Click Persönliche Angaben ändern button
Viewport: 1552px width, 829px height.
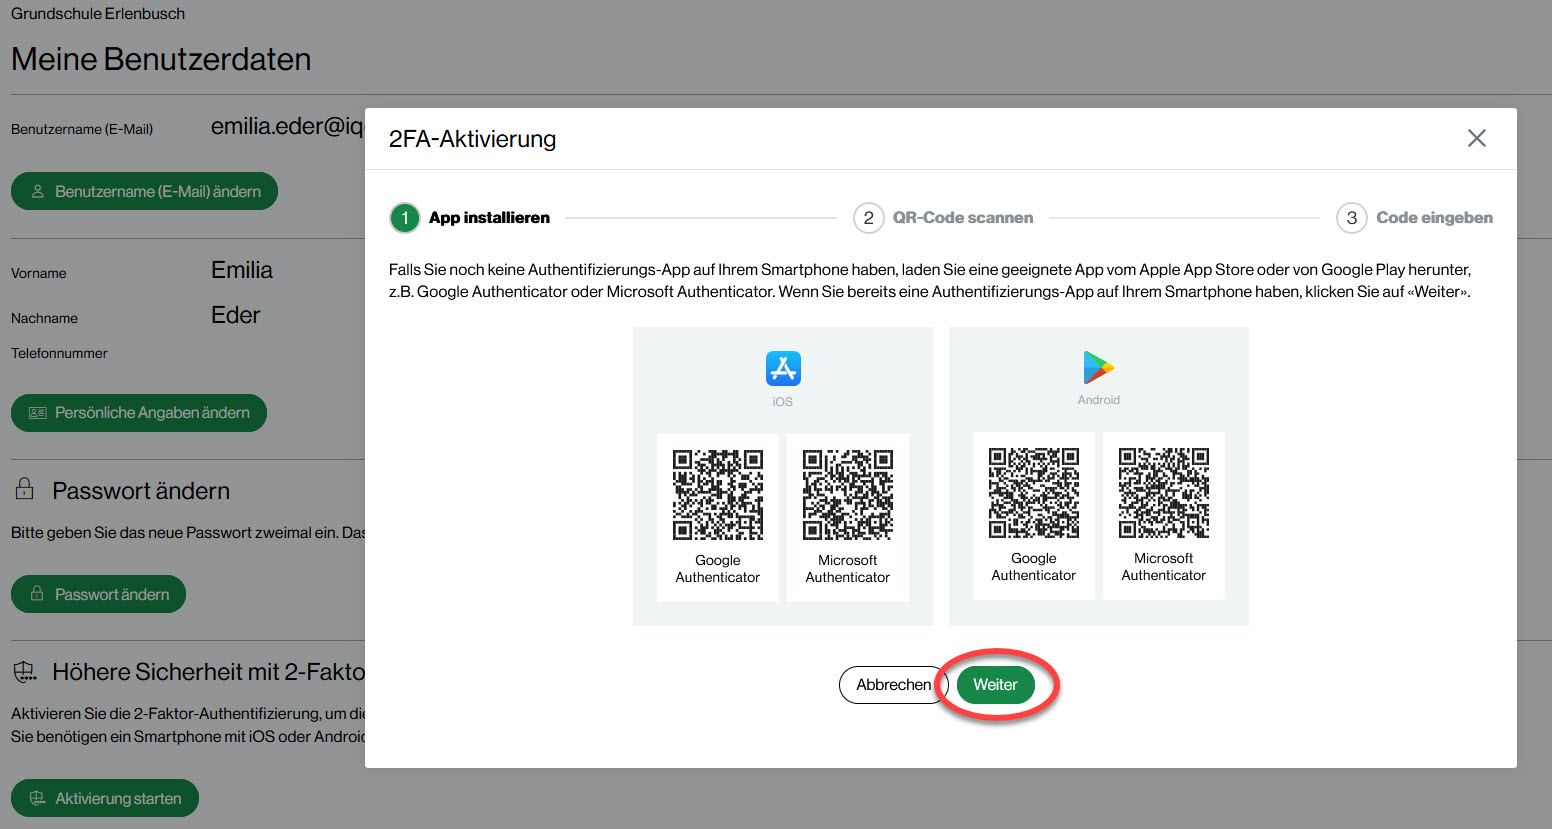coord(139,413)
